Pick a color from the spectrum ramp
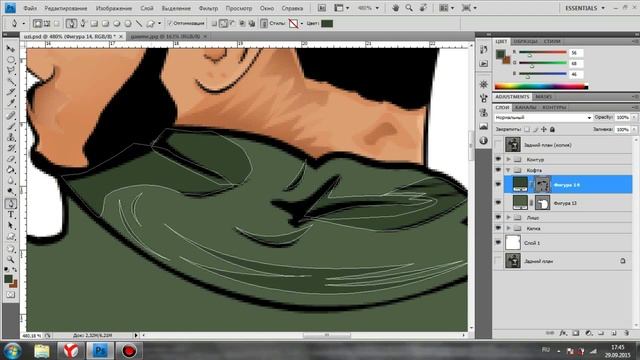The width and height of the screenshot is (640, 360). coord(541,86)
